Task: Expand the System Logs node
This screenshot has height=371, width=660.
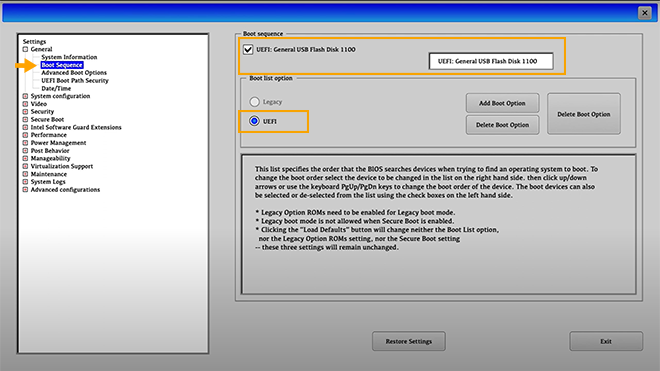Action: point(25,181)
